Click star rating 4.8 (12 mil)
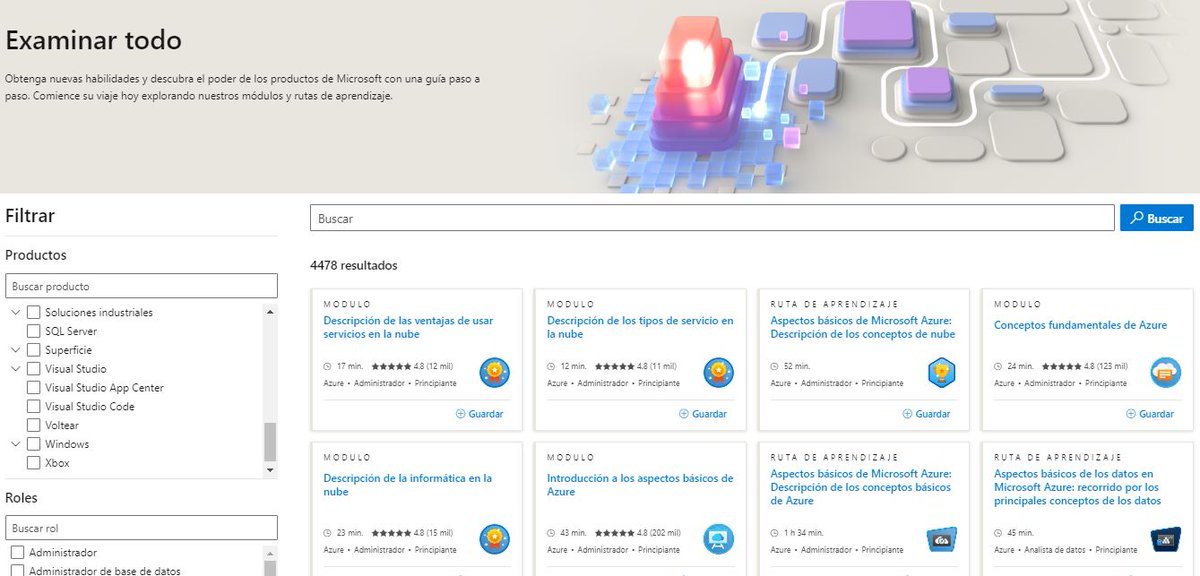Image resolution: width=1200 pixels, height=576 pixels. click(x=410, y=366)
